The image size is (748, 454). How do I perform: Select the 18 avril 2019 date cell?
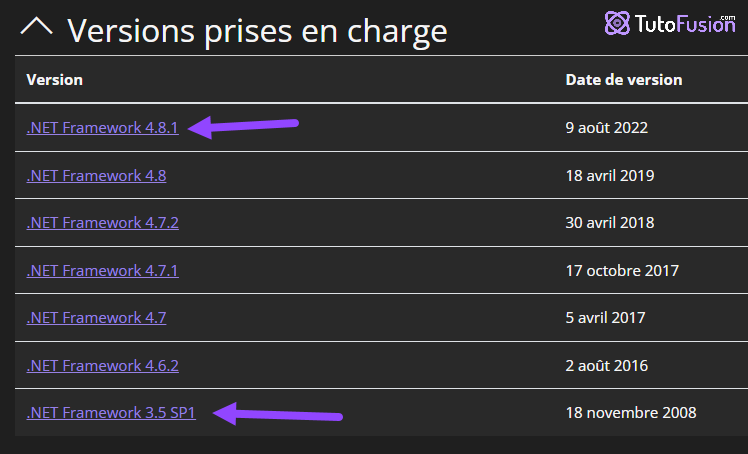[x=610, y=175]
